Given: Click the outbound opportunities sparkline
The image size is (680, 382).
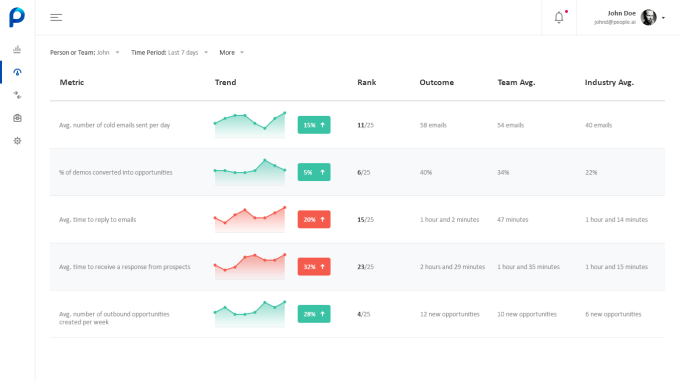Looking at the screenshot, I should coord(250,314).
